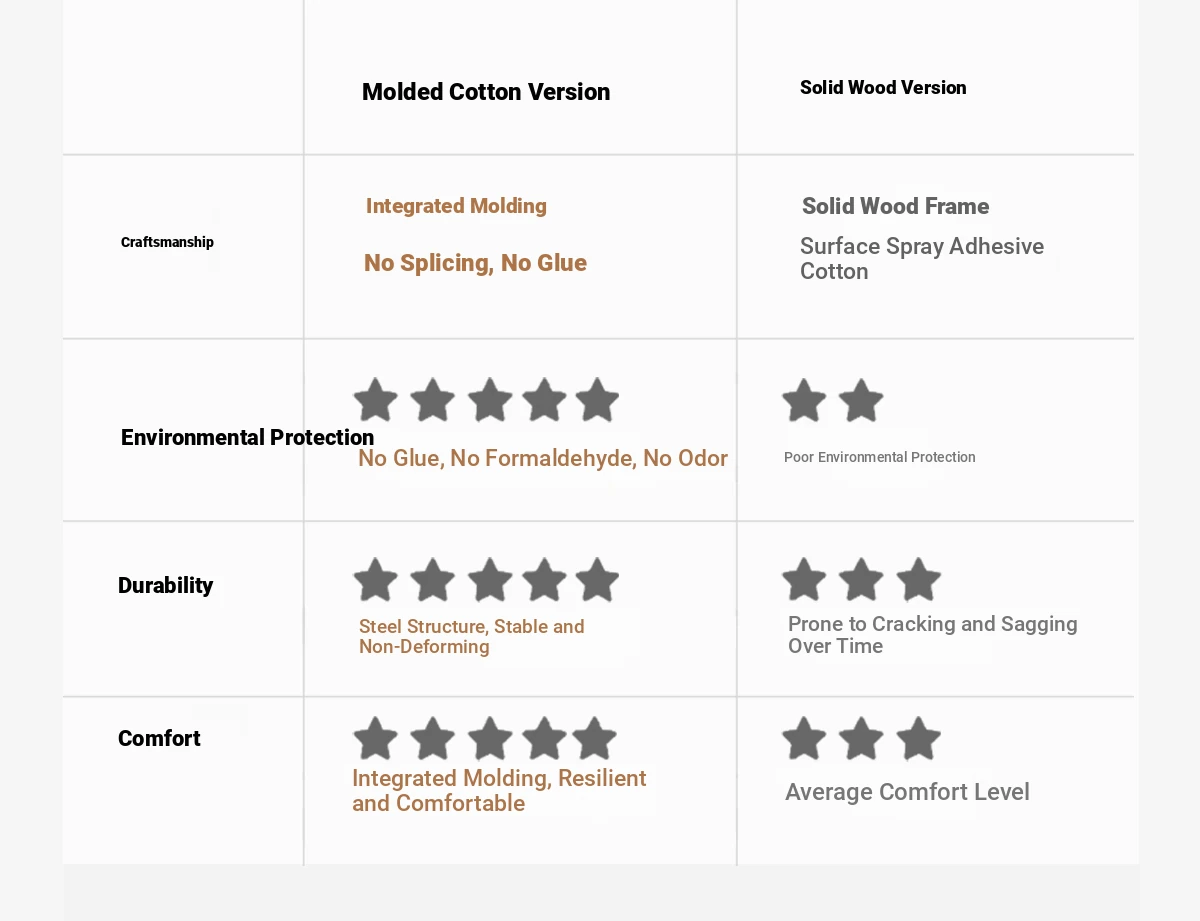The image size is (1200, 921).
Task: Click the No Splicing, No Glue text
Action: (x=475, y=263)
